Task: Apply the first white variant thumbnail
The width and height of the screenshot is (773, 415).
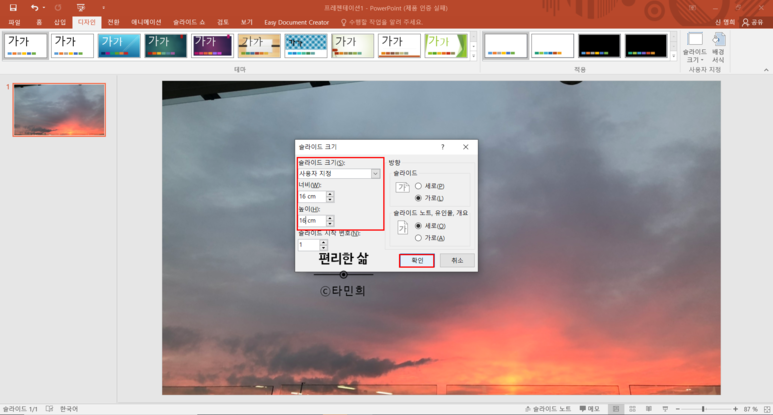Action: click(506, 46)
